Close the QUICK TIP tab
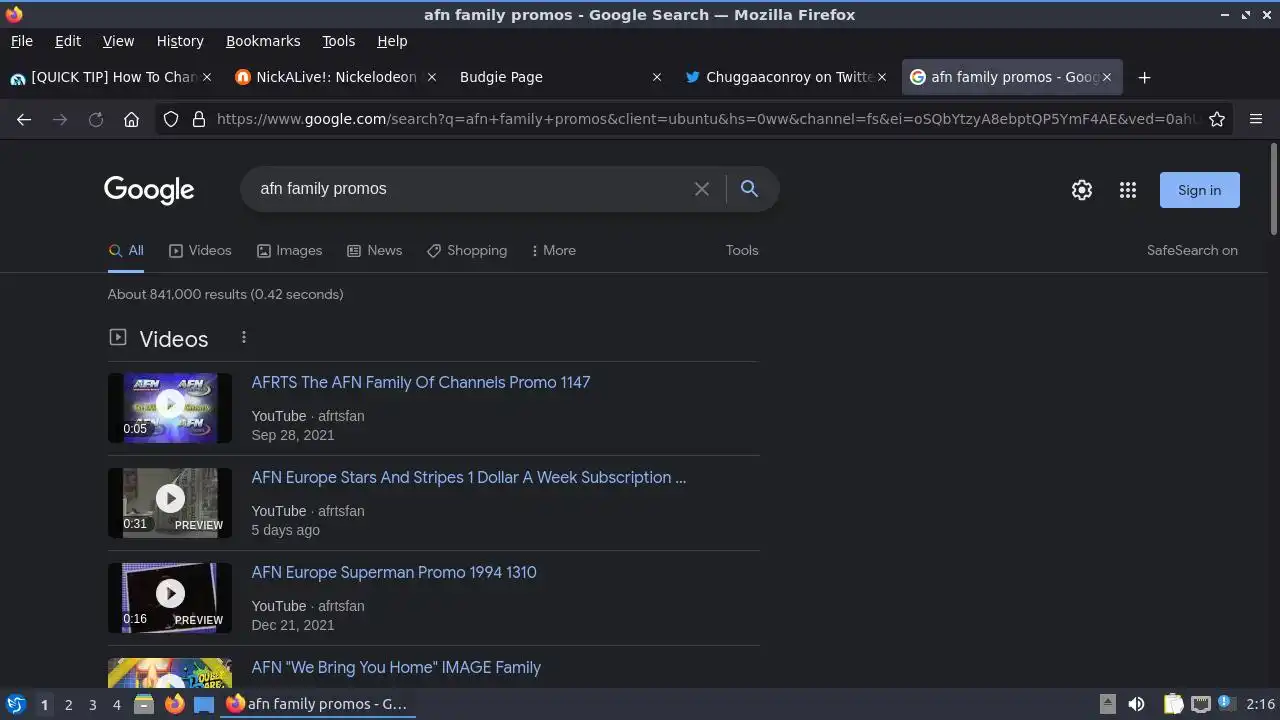1280x720 pixels. [207, 77]
